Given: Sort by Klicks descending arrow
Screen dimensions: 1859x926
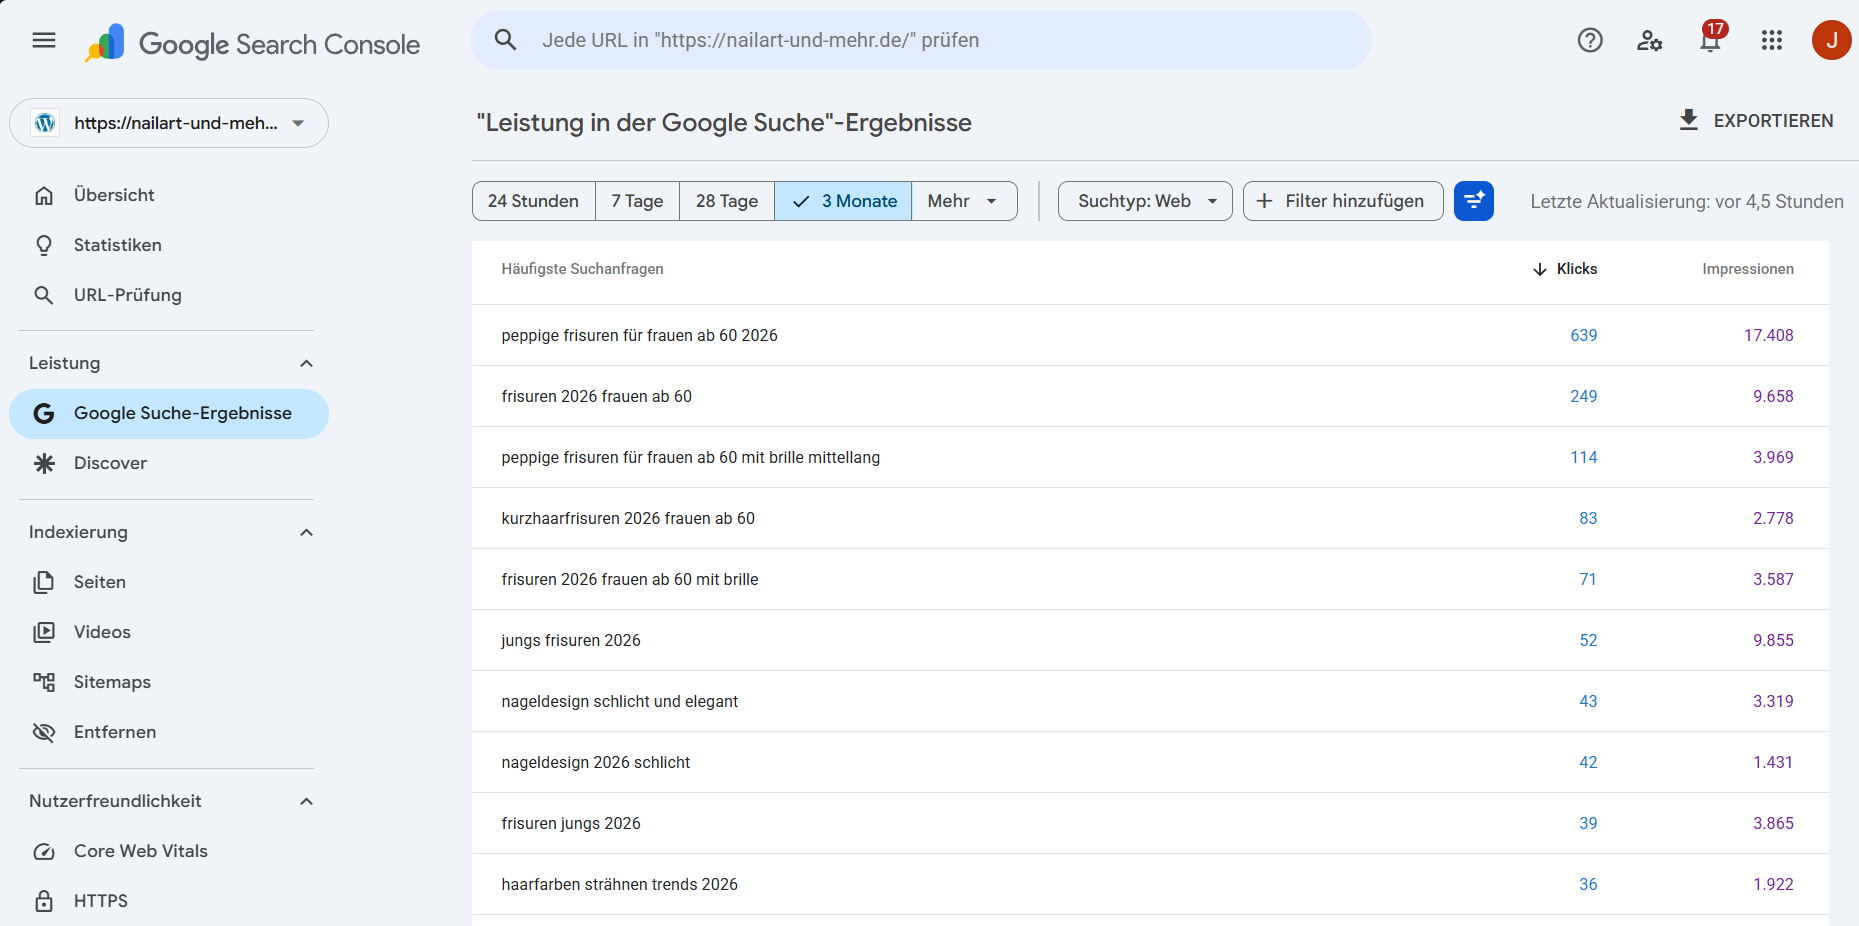Looking at the screenshot, I should [x=1540, y=269].
